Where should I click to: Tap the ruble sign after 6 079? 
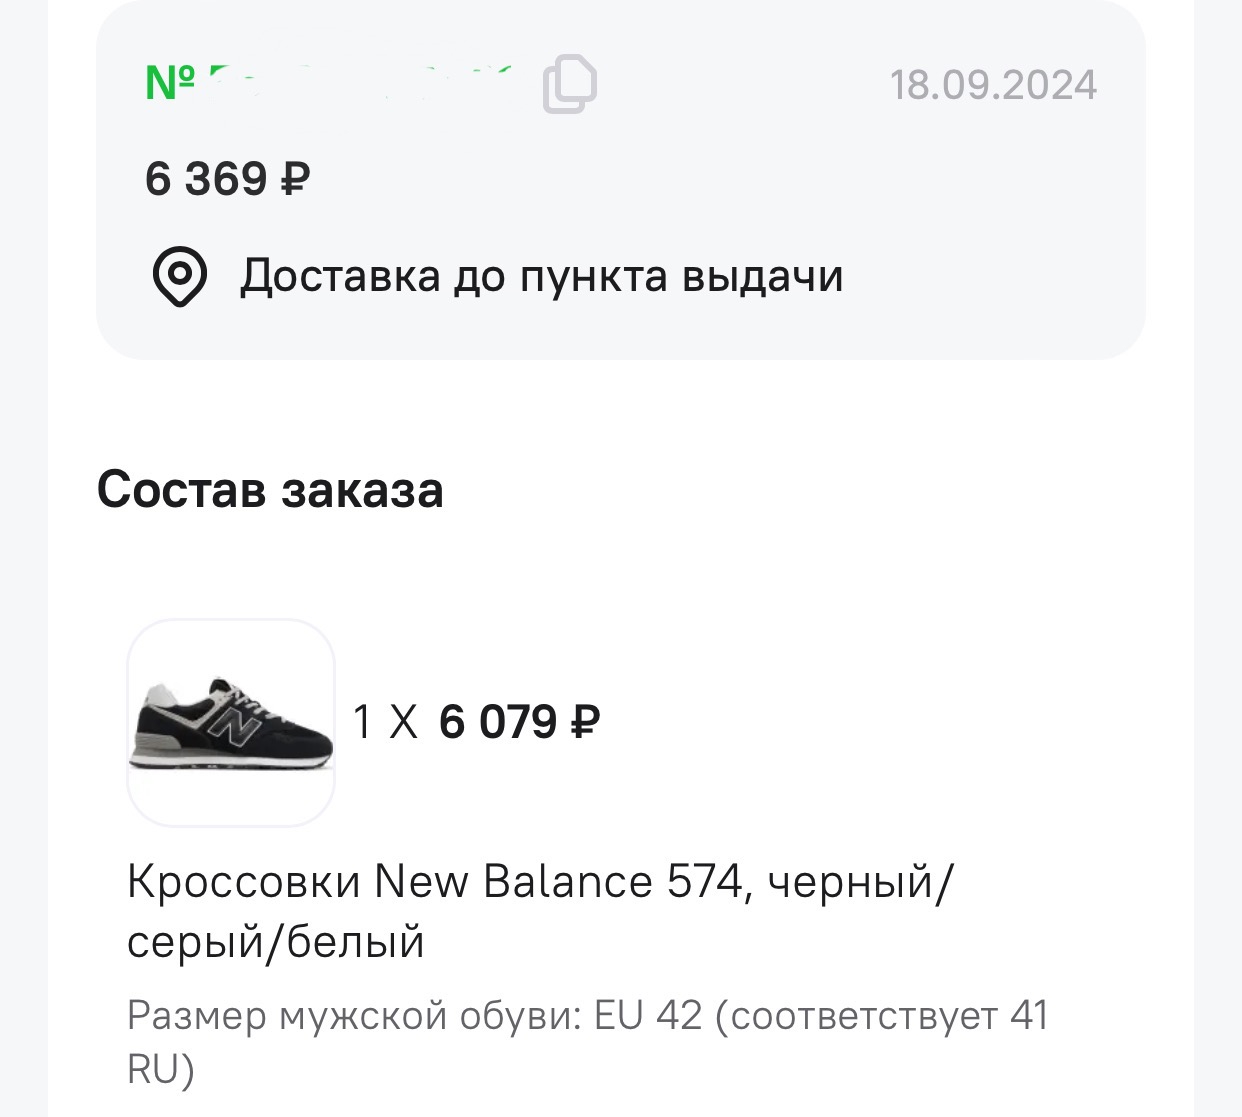coord(585,722)
